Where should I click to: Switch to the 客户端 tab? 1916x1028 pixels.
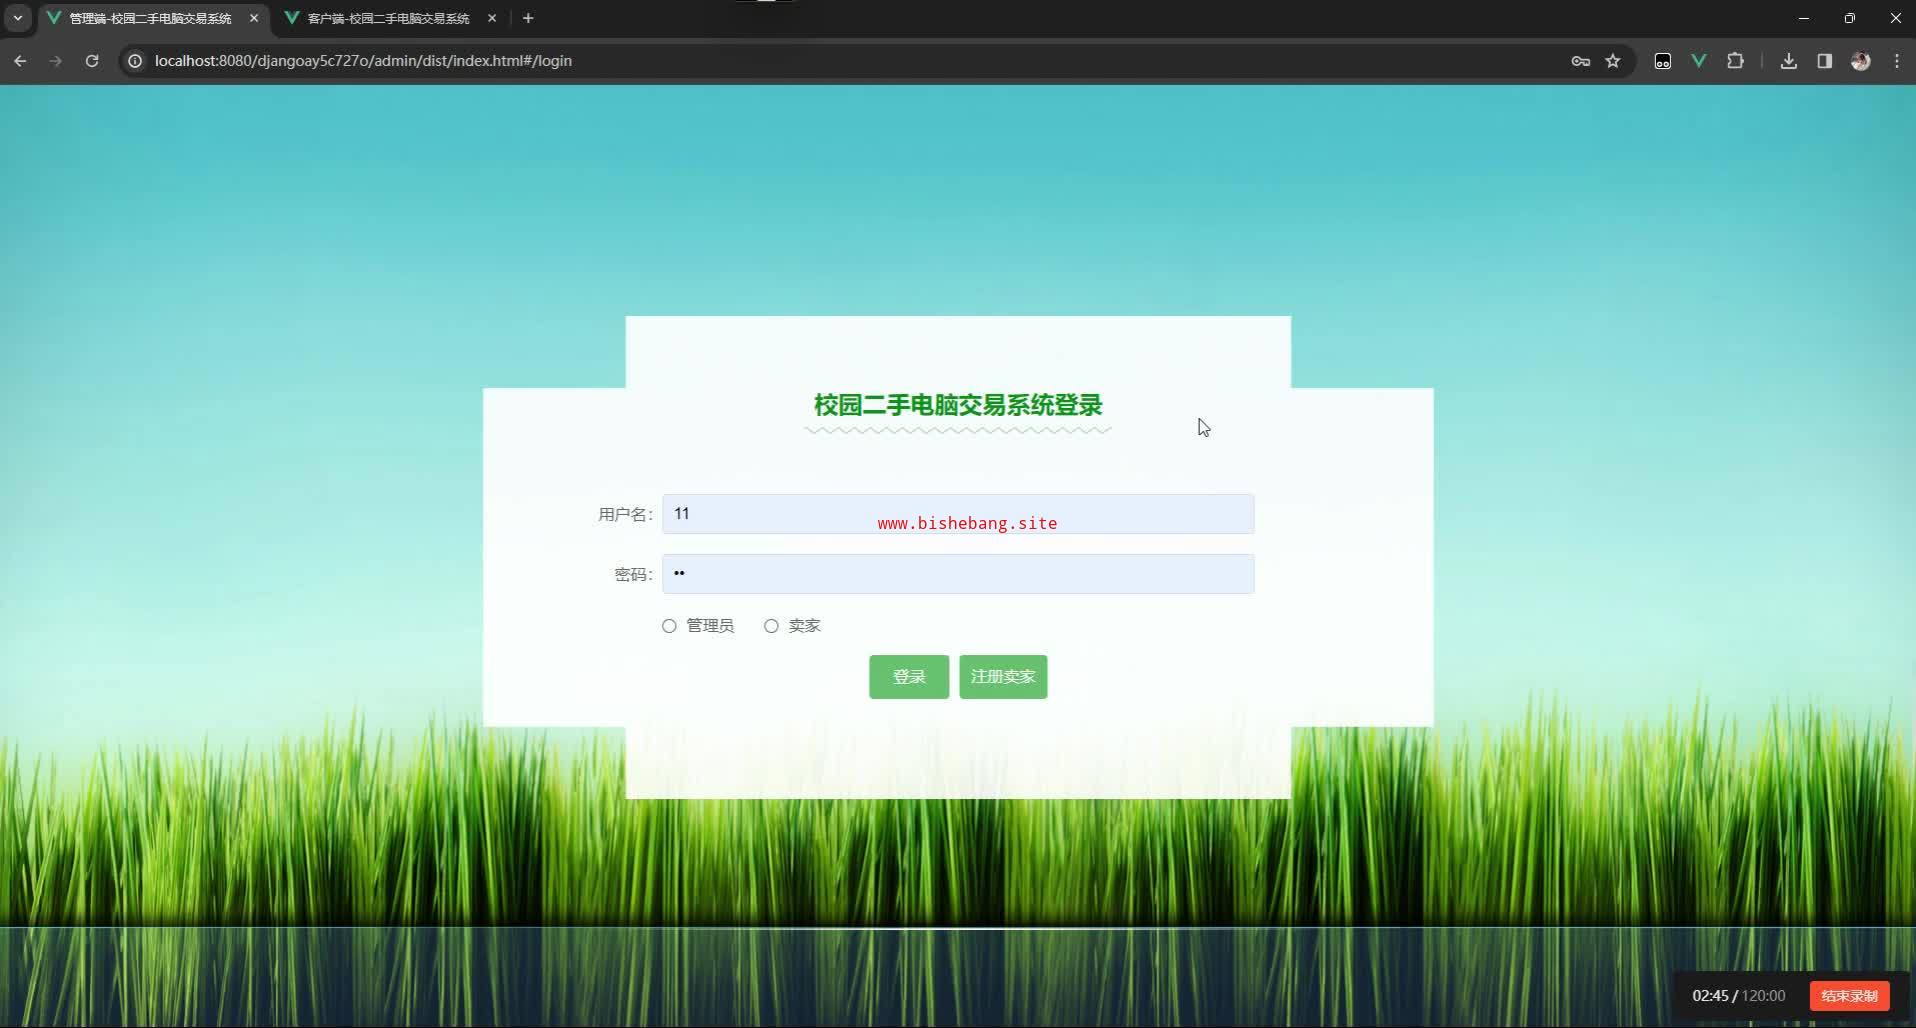coord(388,18)
